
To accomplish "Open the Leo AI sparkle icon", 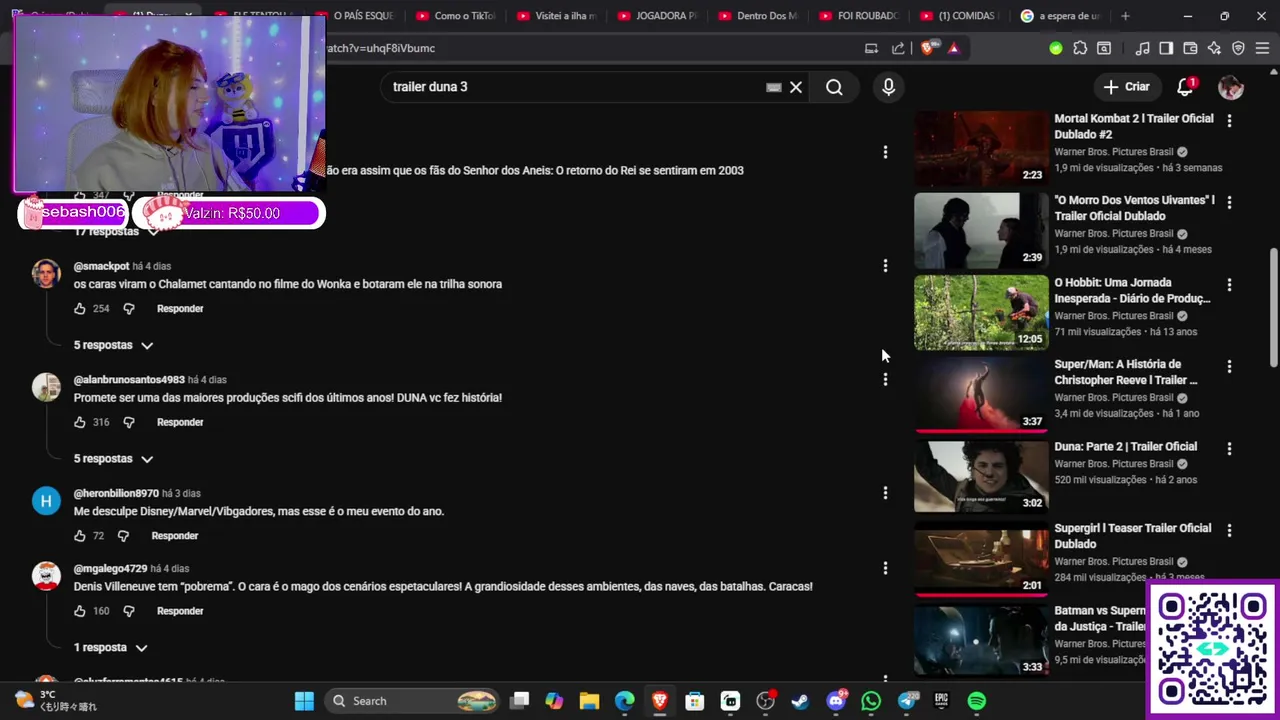I will tap(1214, 48).
